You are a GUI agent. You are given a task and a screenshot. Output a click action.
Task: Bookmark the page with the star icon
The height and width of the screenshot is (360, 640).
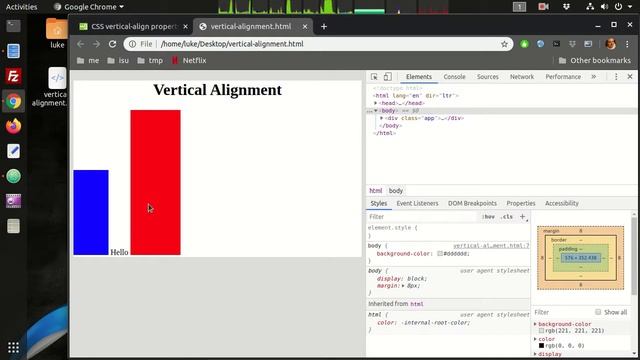coord(504,44)
